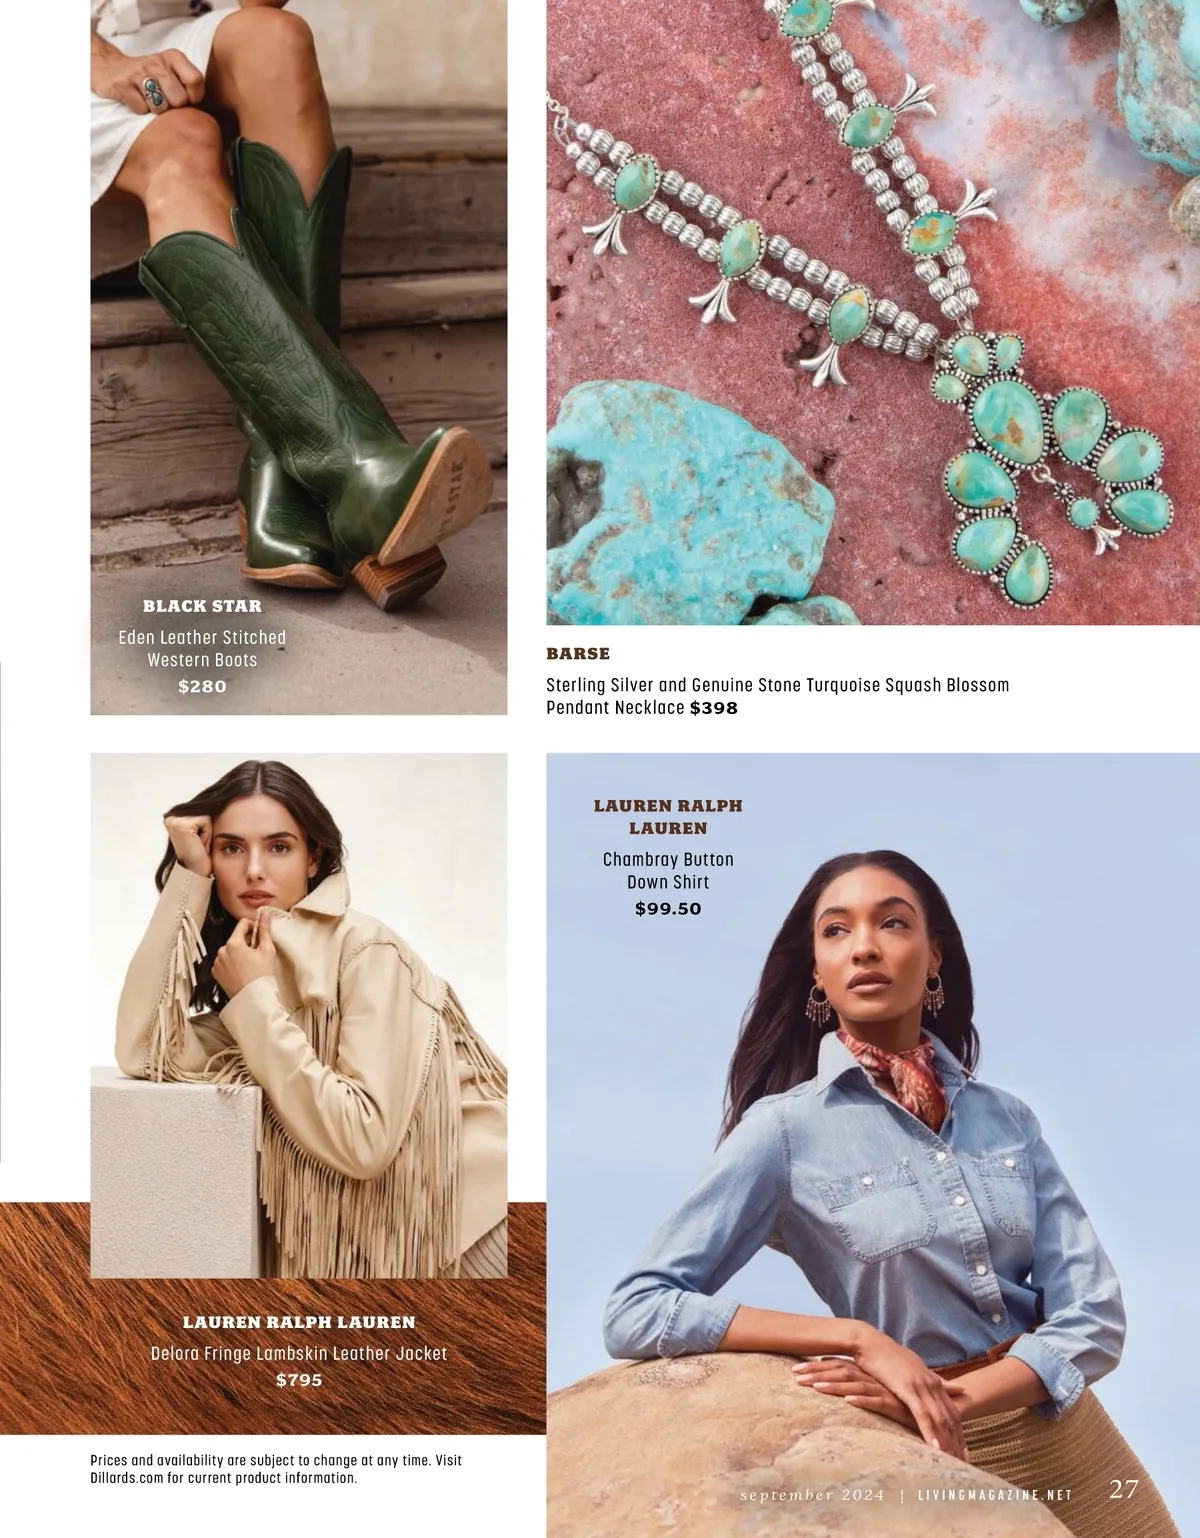
Task: Click the BARSE brand heading
Action: (578, 653)
